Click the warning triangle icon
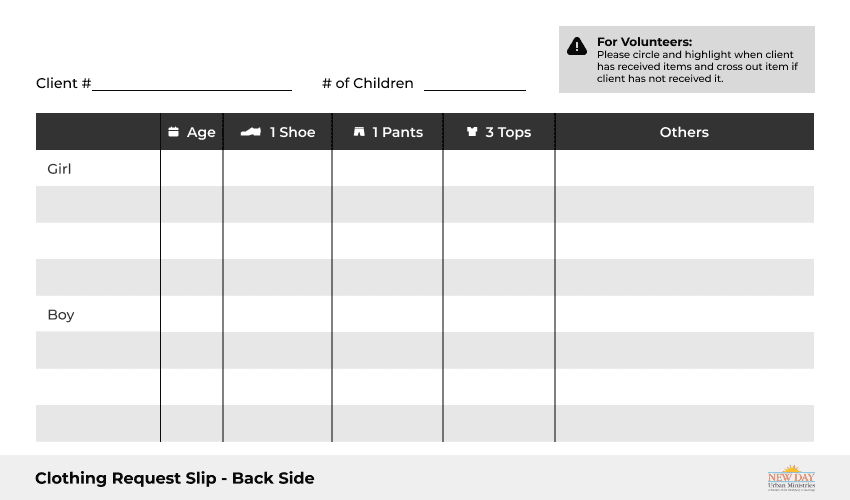This screenshot has height=500, width=850. pos(577,46)
